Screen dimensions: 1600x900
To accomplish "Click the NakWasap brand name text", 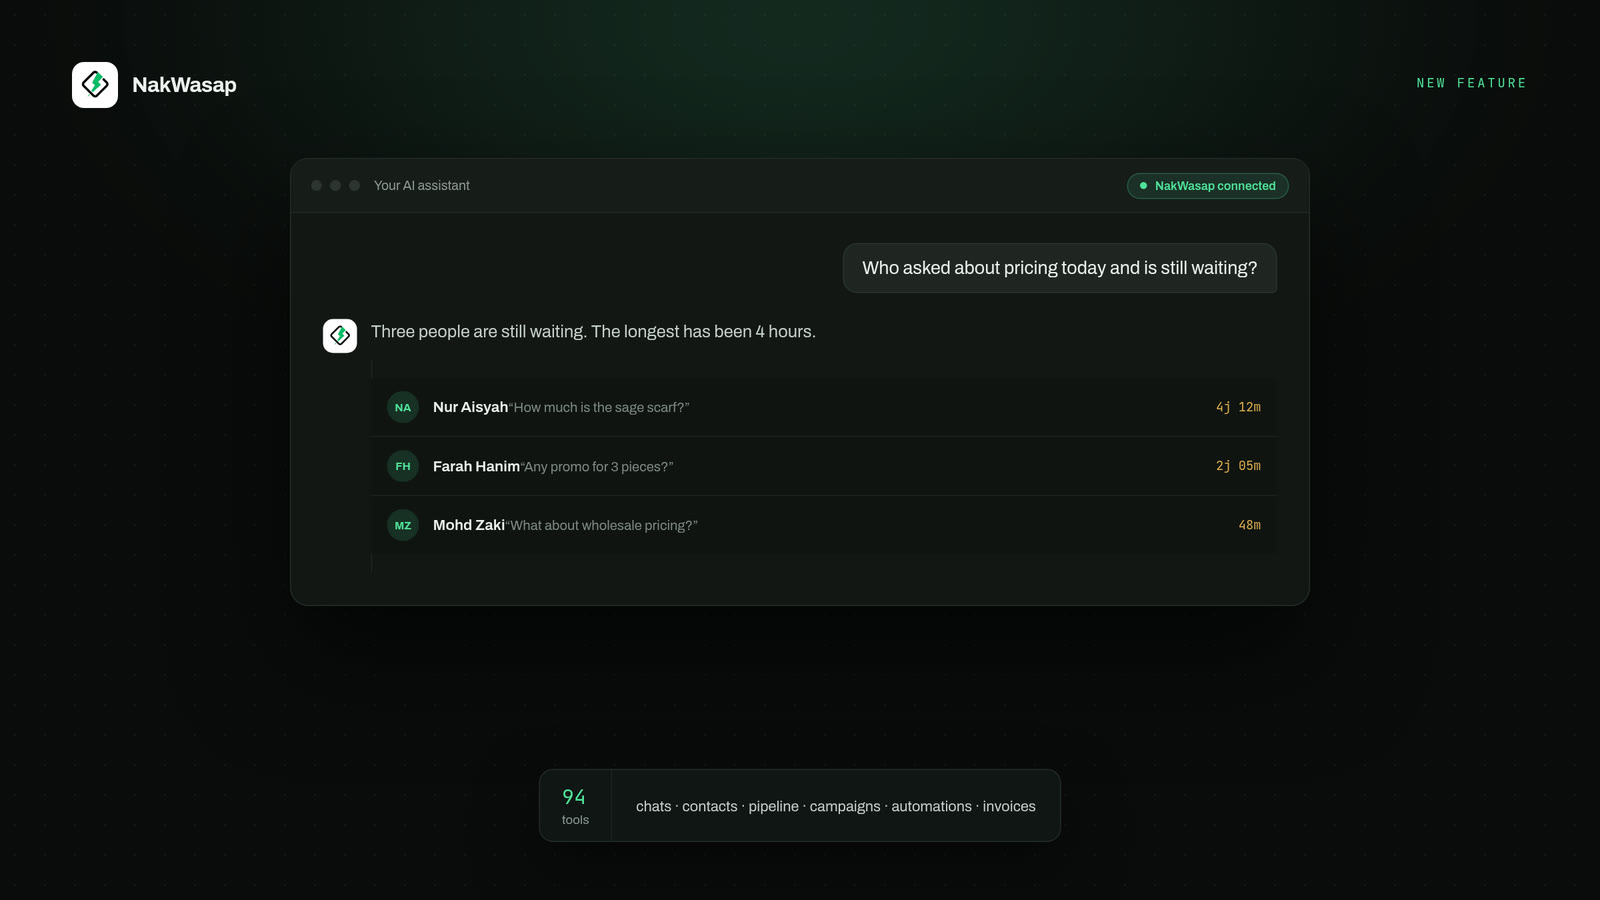I will click(184, 85).
